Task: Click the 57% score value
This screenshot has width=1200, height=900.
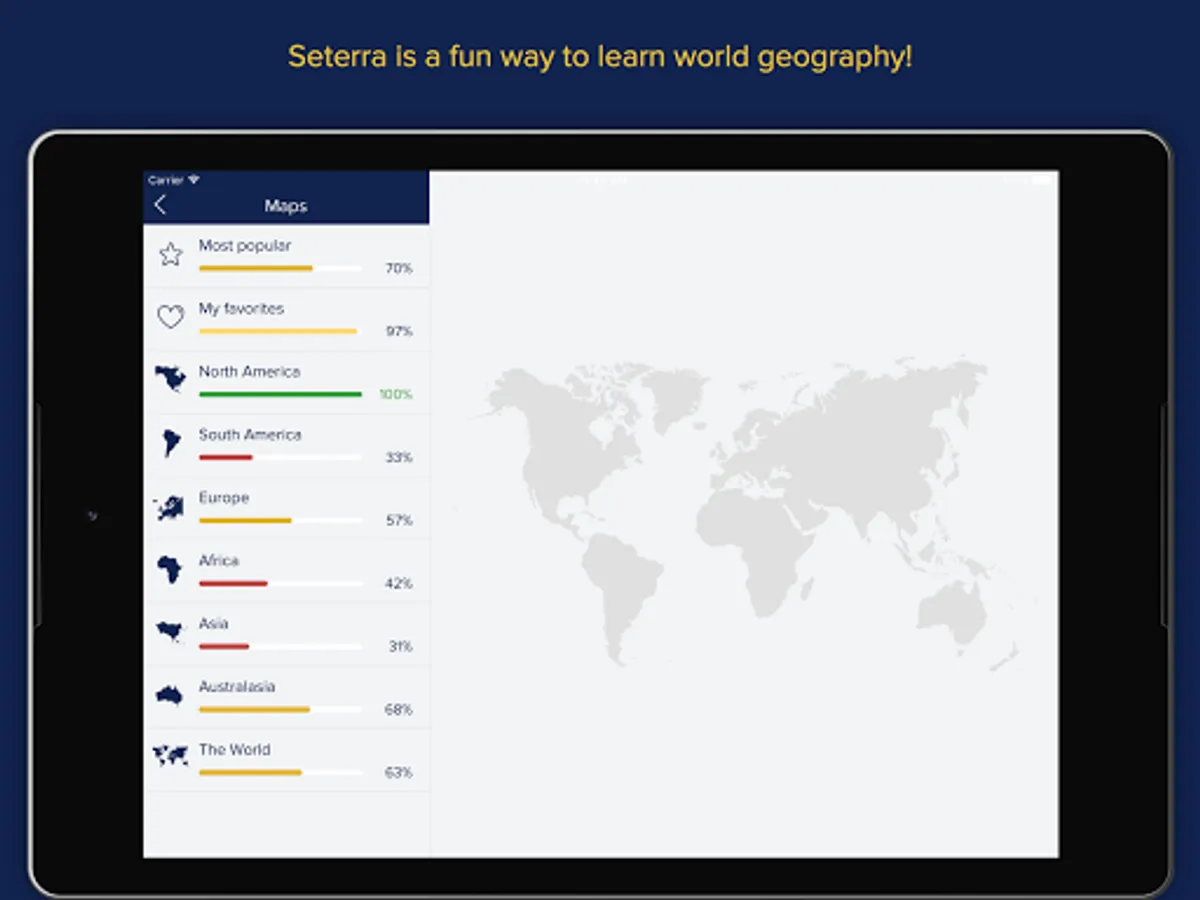Action: click(x=399, y=520)
